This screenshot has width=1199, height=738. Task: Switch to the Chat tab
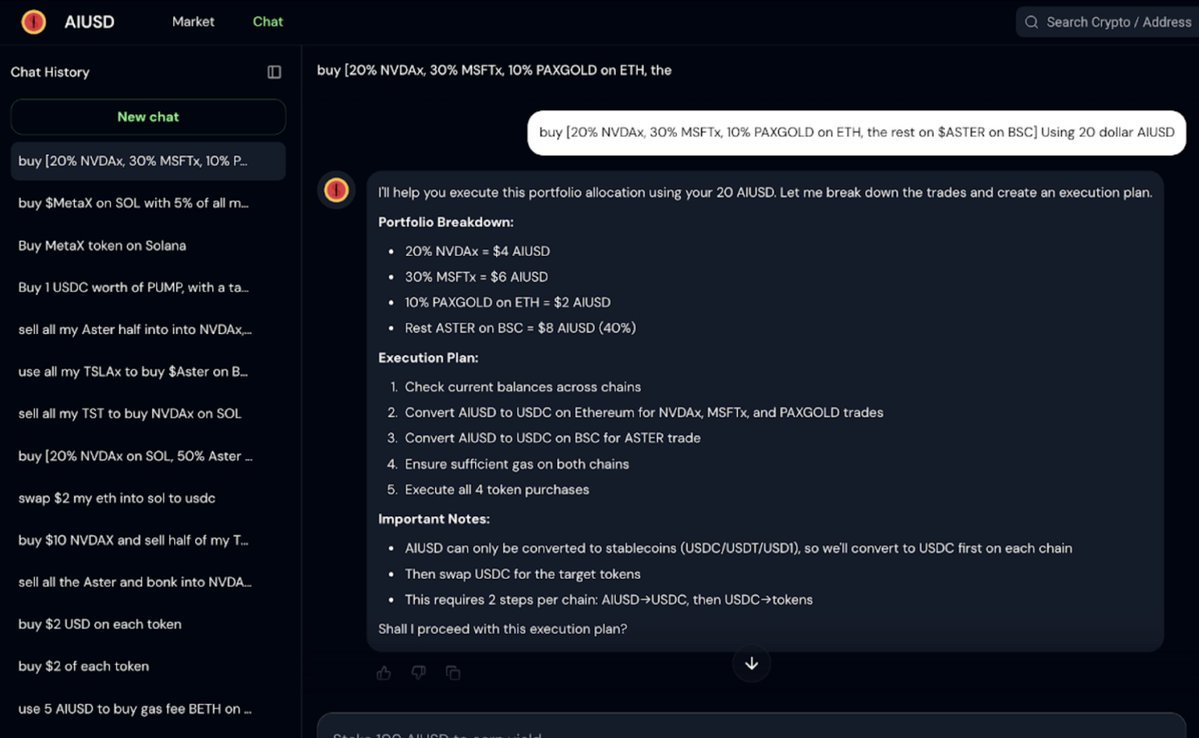[x=268, y=22]
